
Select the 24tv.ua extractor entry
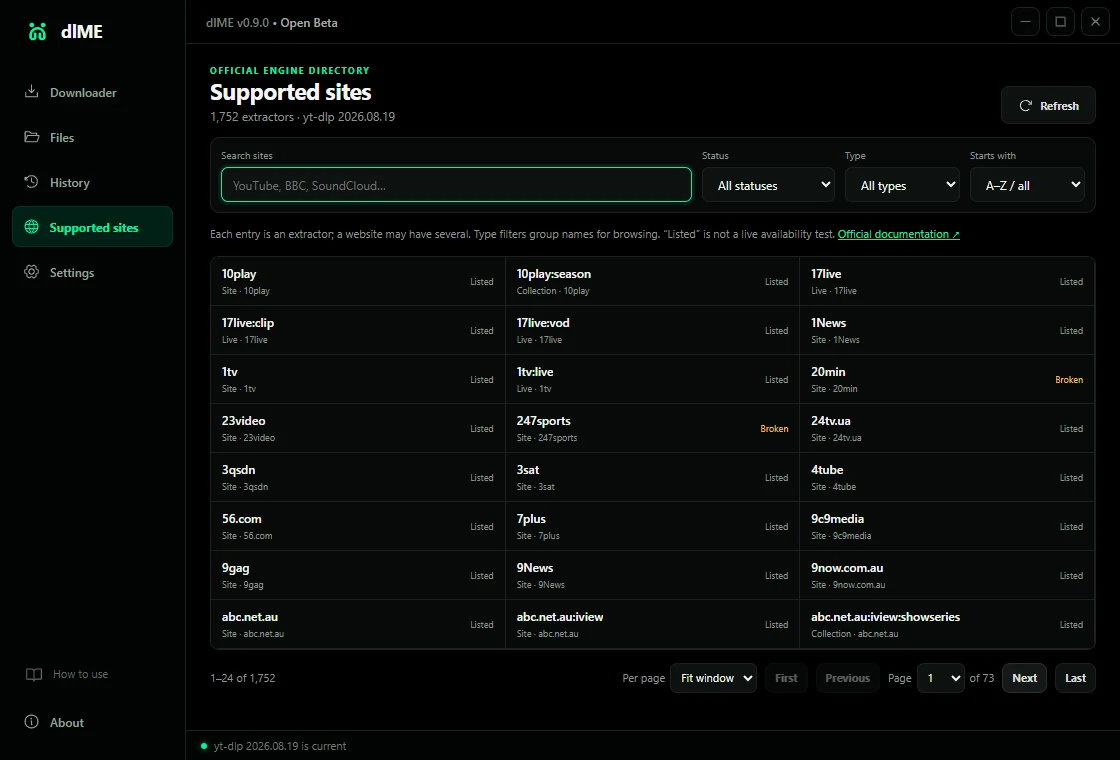coord(947,429)
